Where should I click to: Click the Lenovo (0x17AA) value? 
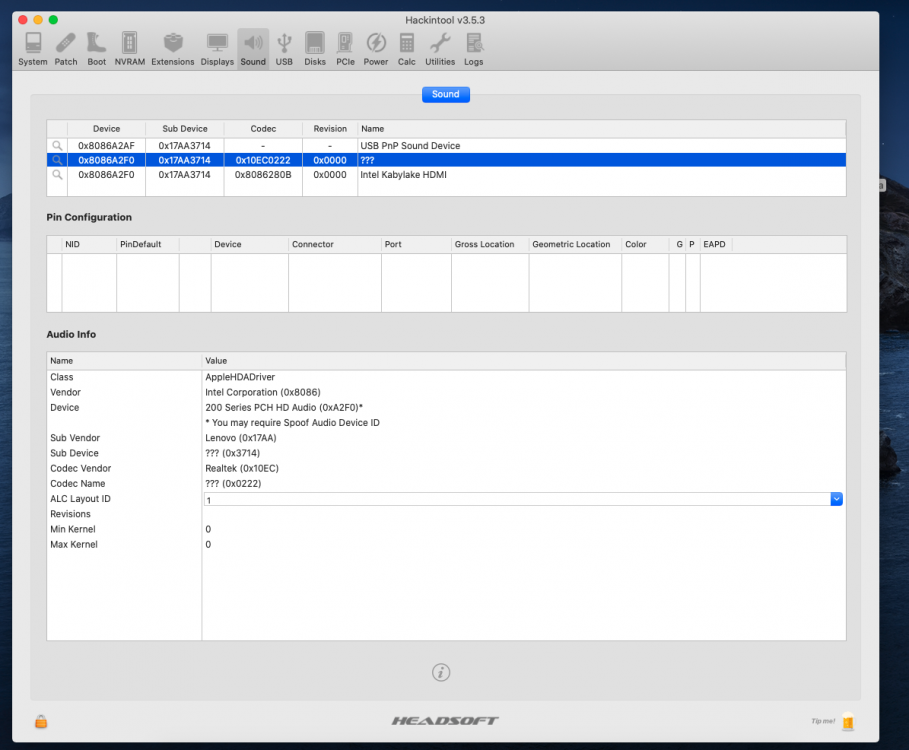[241, 438]
